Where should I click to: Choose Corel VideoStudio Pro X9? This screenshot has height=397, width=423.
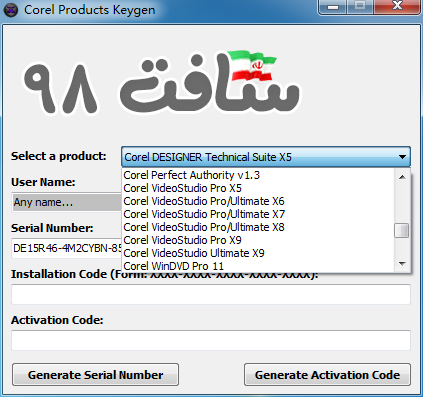(x=259, y=240)
